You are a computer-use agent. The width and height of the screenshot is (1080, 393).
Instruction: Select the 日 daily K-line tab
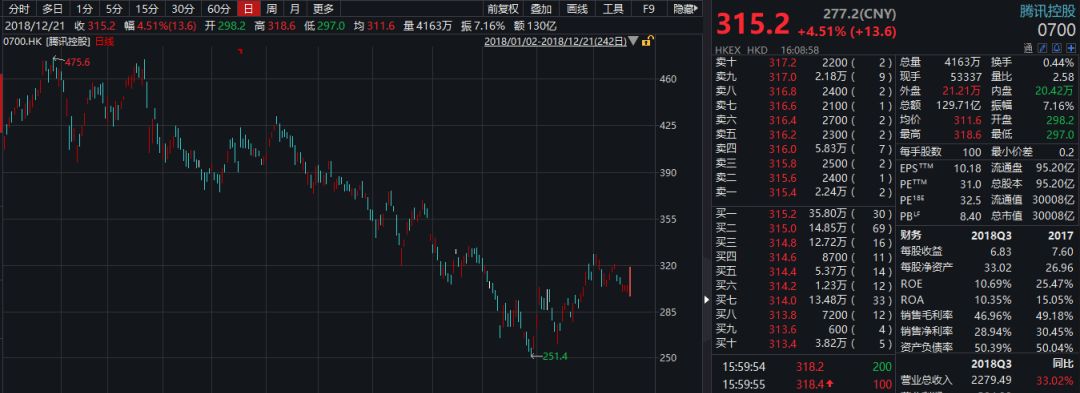pos(249,9)
